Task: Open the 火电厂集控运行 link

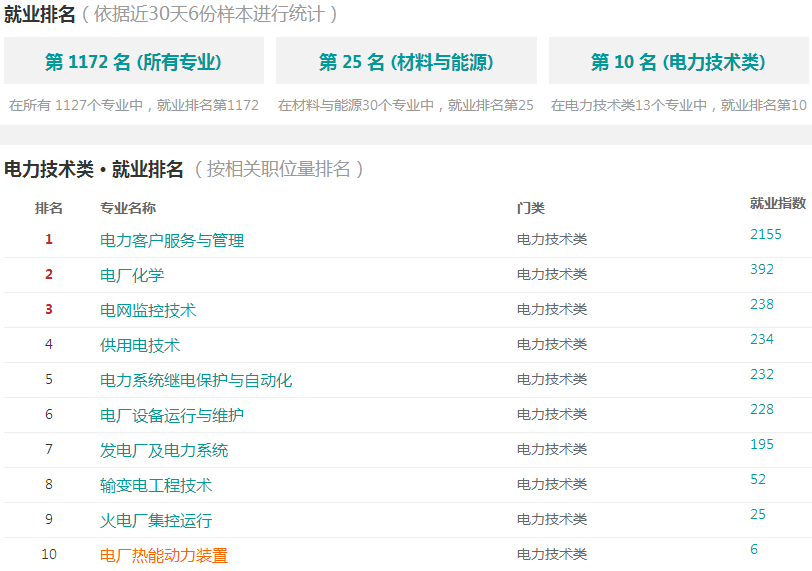Action: (x=156, y=520)
